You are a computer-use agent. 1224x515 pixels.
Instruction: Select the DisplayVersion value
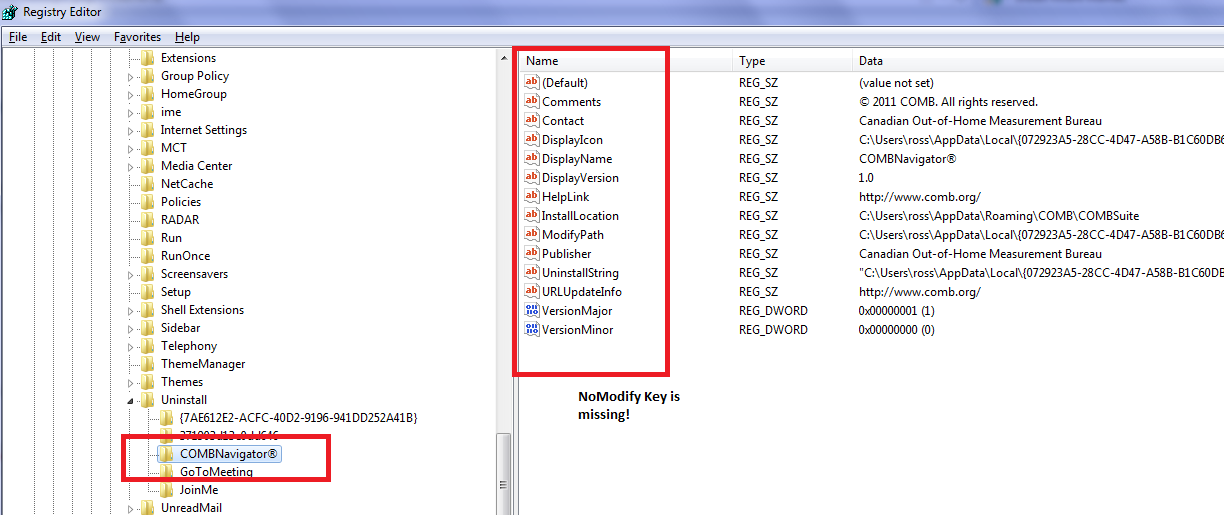[x=580, y=177]
